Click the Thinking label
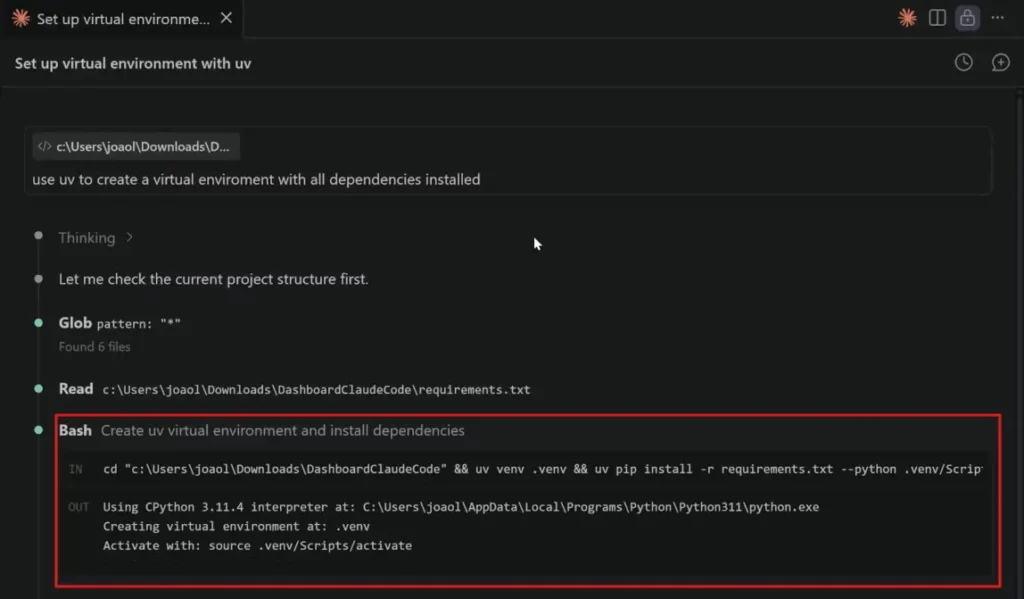The image size is (1024, 599). tap(87, 238)
